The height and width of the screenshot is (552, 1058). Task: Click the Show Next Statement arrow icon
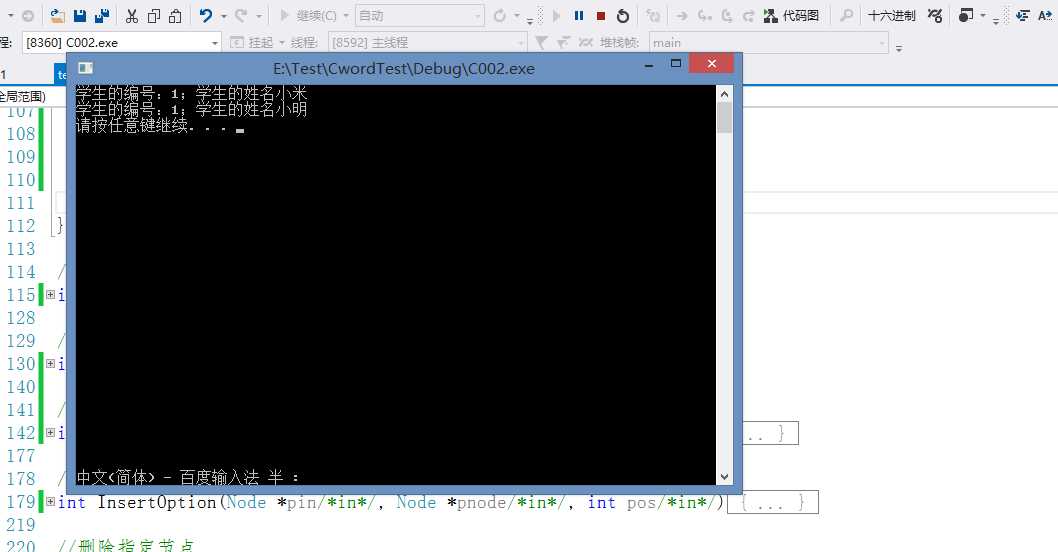[x=682, y=16]
